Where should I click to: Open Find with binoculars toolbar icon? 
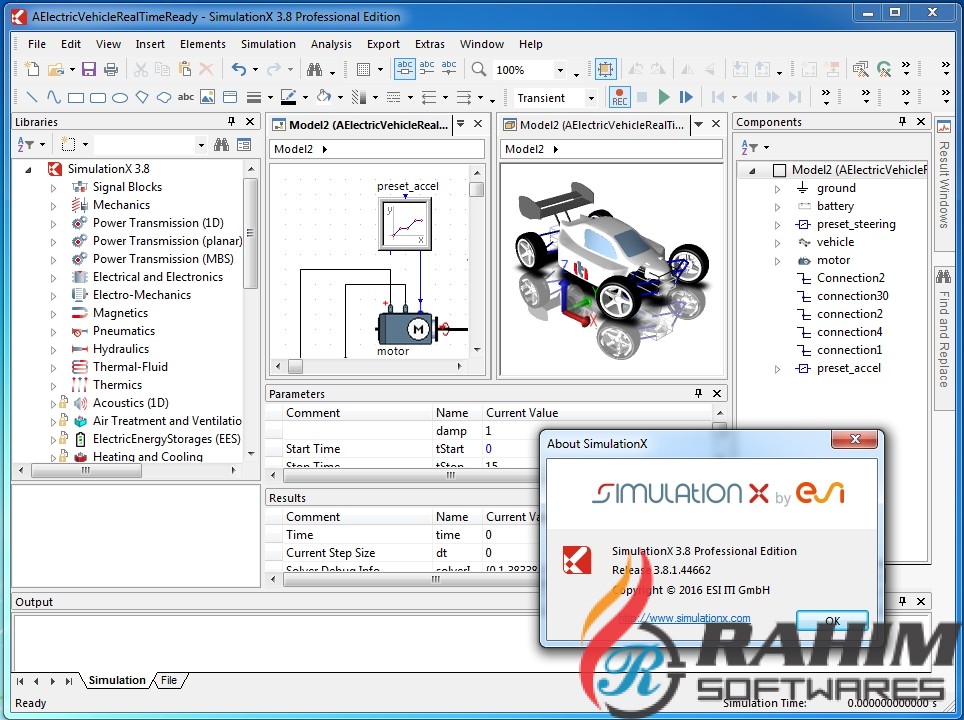coord(315,69)
